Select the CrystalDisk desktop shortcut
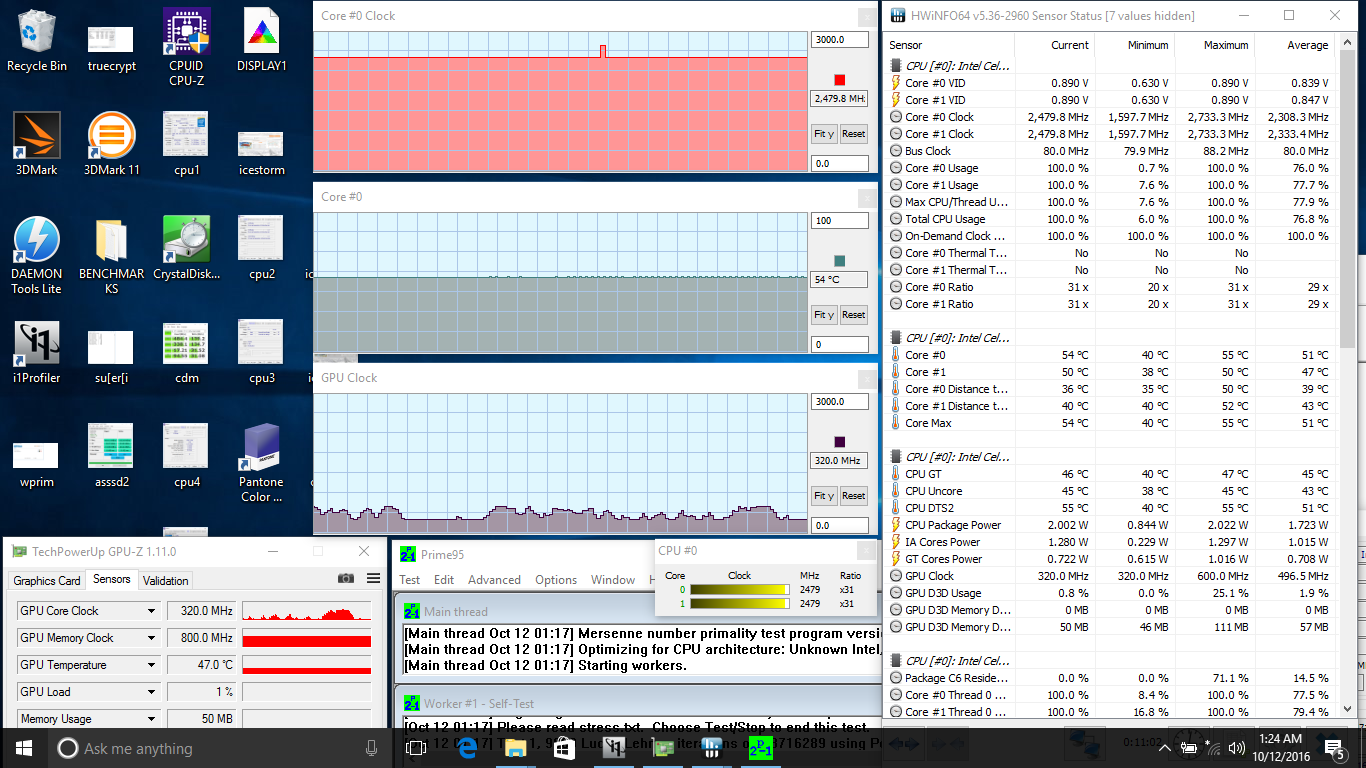 coord(186,248)
